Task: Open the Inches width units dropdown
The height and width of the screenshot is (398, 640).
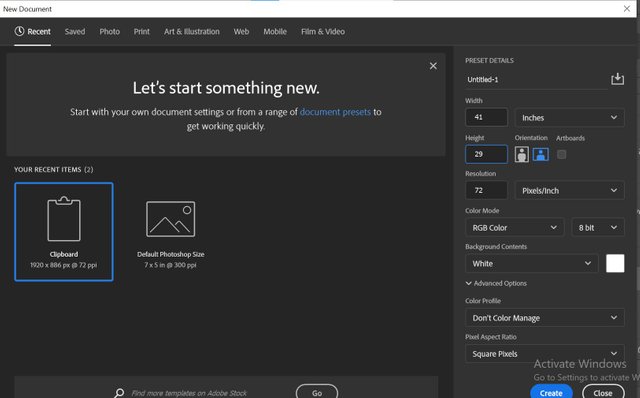Action: [x=569, y=118]
